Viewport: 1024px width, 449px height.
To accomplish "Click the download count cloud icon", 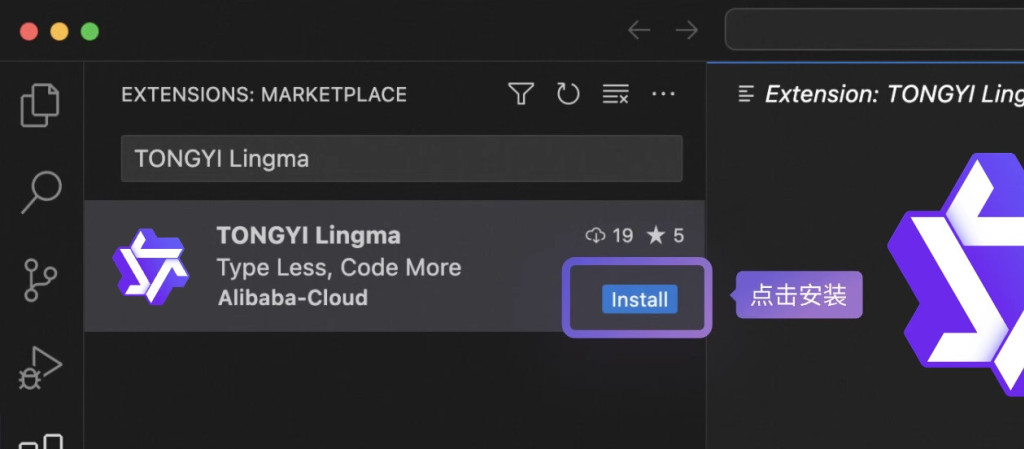I will pos(596,236).
